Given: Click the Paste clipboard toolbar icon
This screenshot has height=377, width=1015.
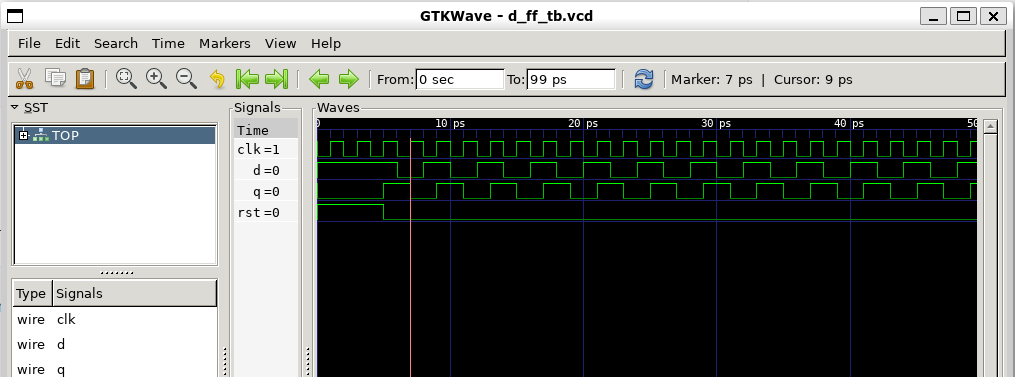Looking at the screenshot, I should 85,79.
